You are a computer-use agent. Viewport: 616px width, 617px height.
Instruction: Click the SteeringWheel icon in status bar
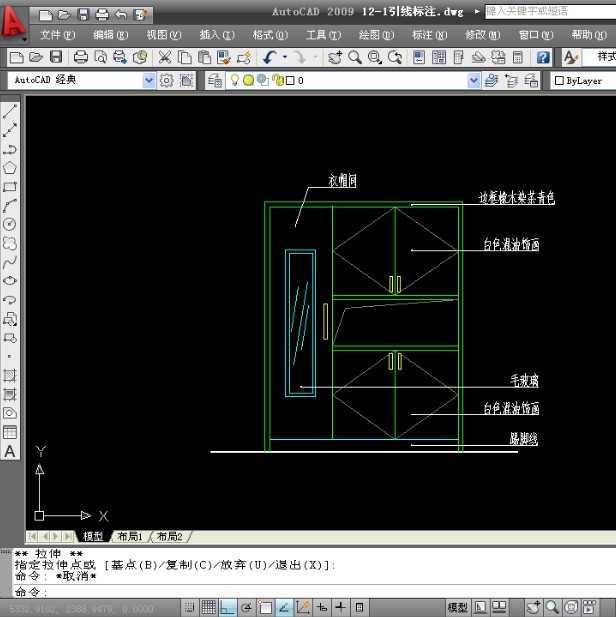coord(571,607)
